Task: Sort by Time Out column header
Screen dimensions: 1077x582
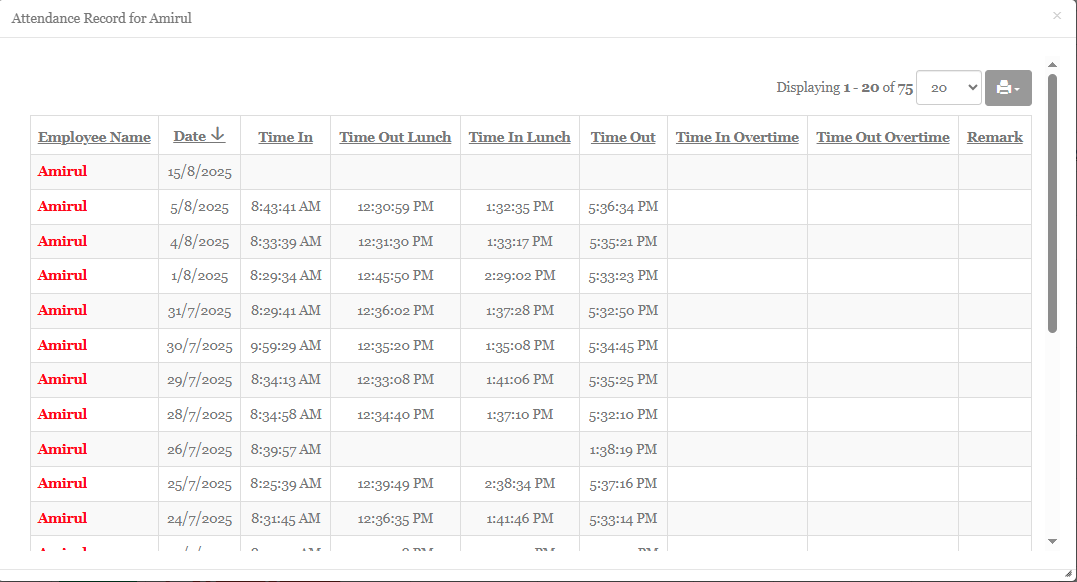Action: click(x=623, y=137)
